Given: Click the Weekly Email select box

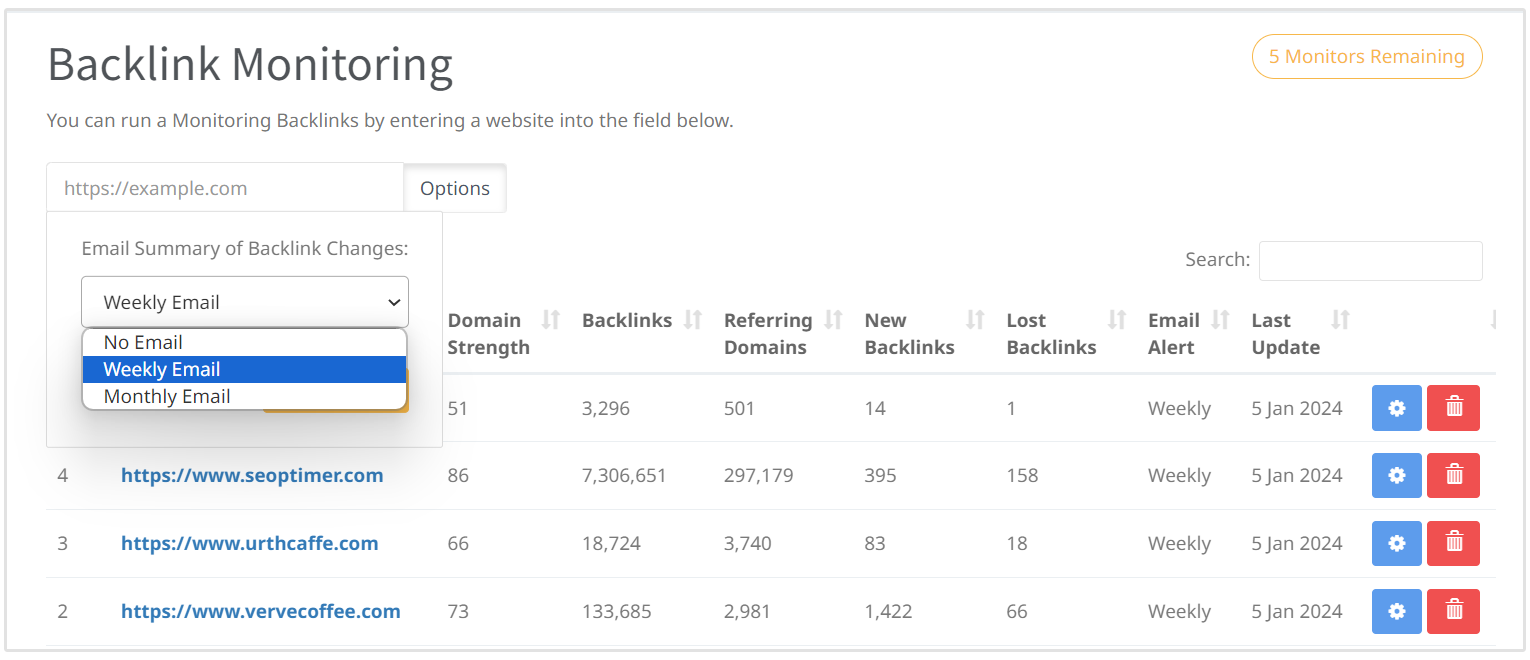Looking at the screenshot, I should click(244, 302).
